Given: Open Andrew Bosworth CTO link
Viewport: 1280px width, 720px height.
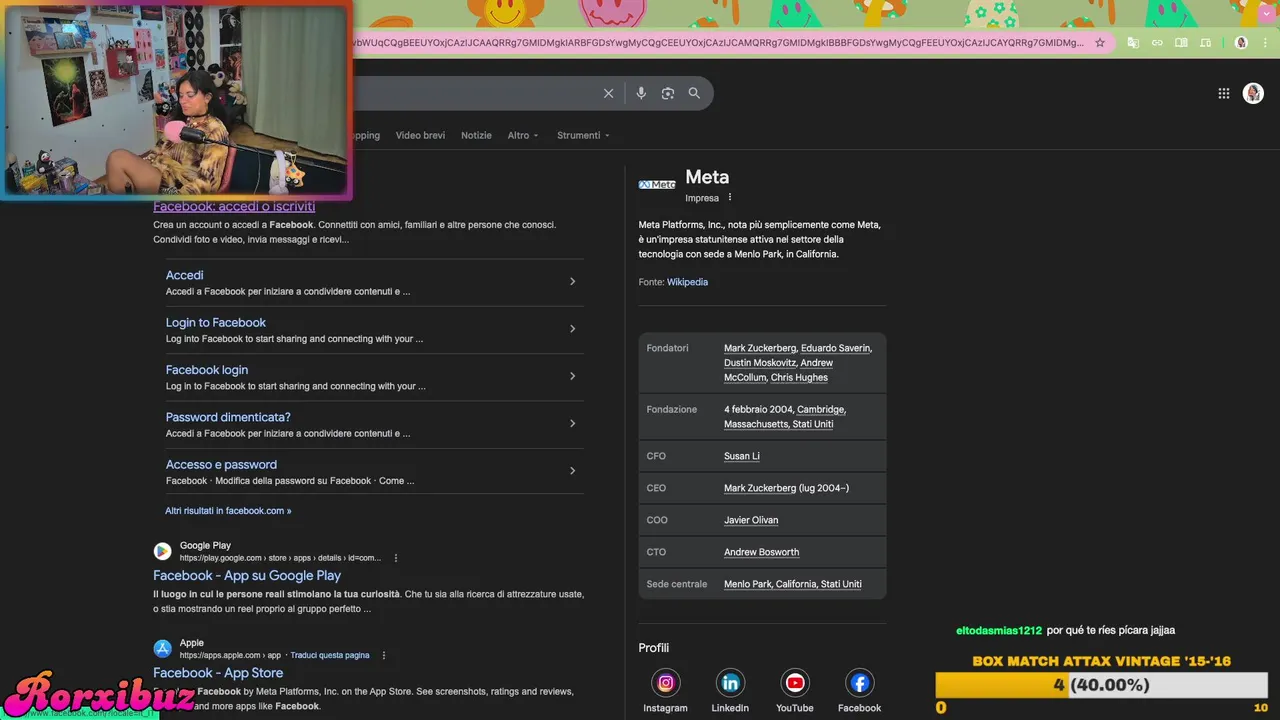Looking at the screenshot, I should tap(761, 552).
